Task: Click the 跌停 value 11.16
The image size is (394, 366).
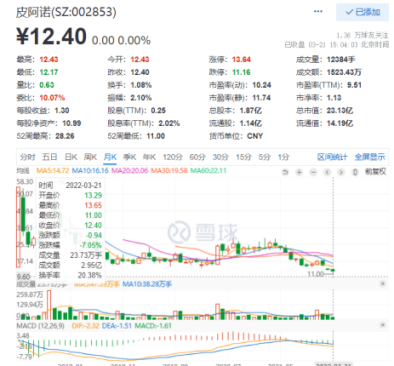Action: 241,72
